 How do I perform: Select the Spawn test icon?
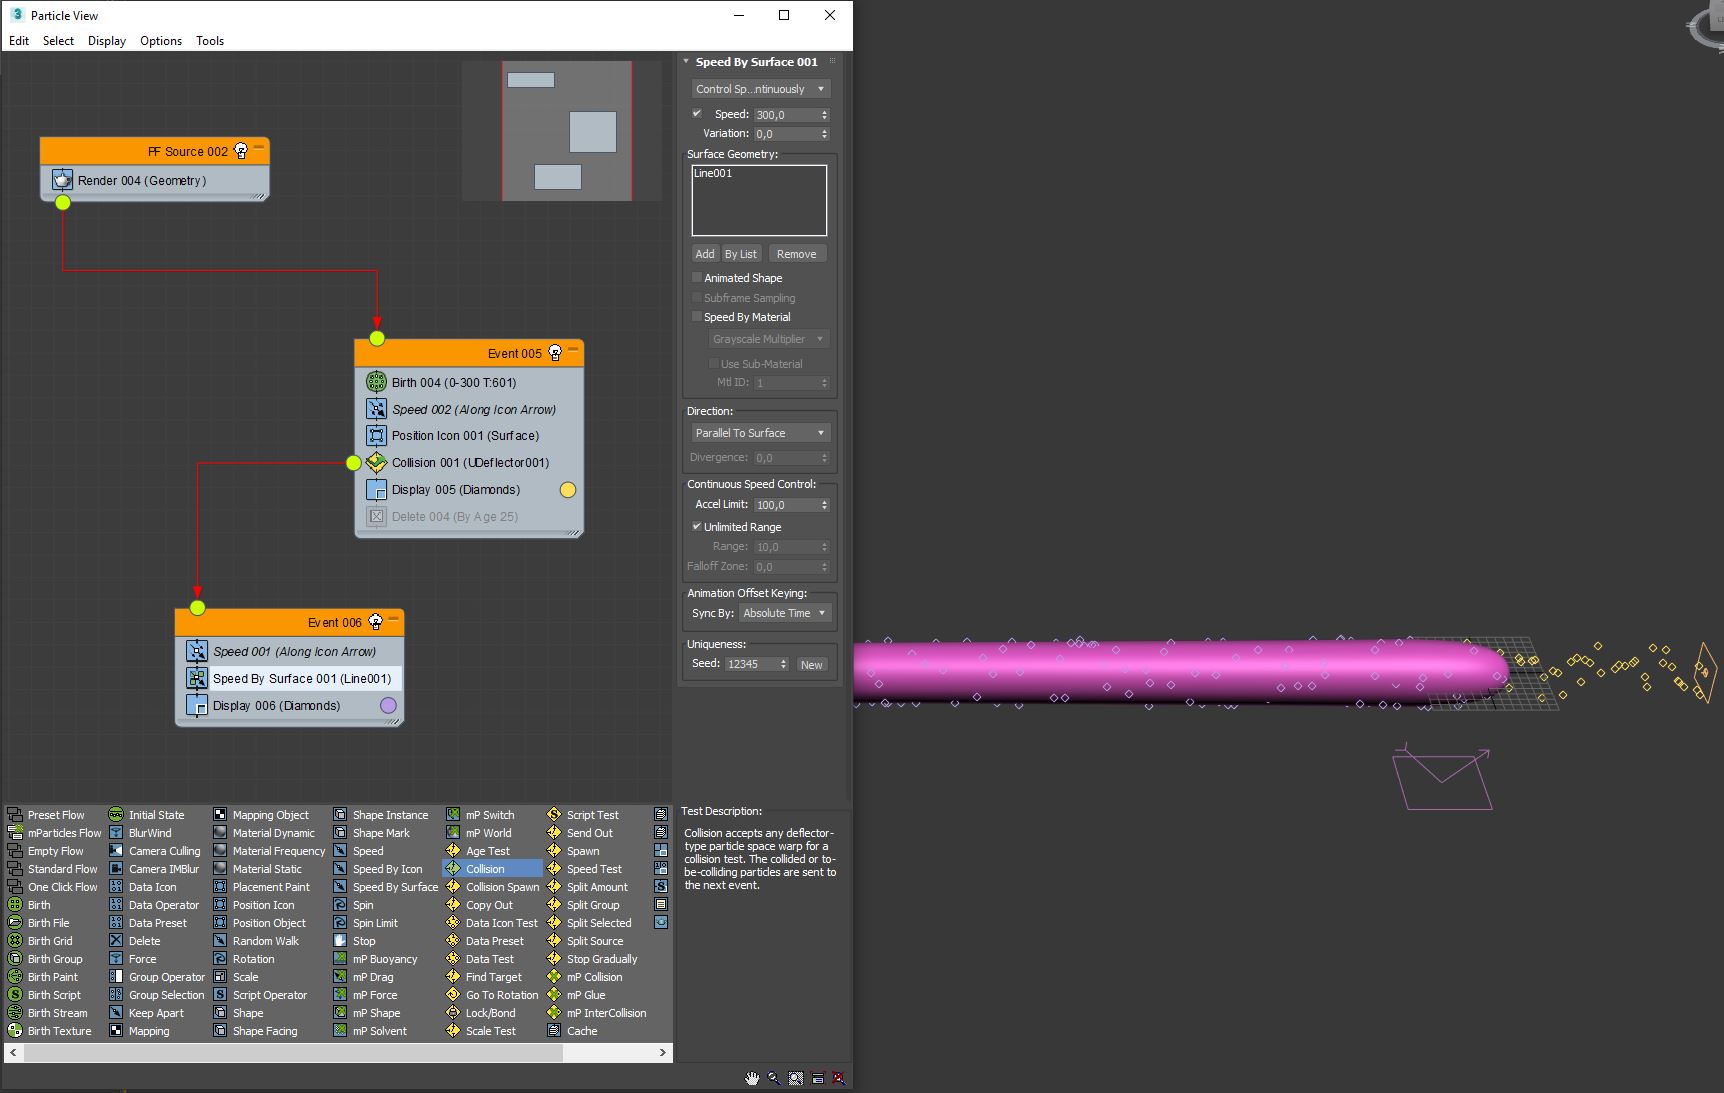[x=582, y=850]
